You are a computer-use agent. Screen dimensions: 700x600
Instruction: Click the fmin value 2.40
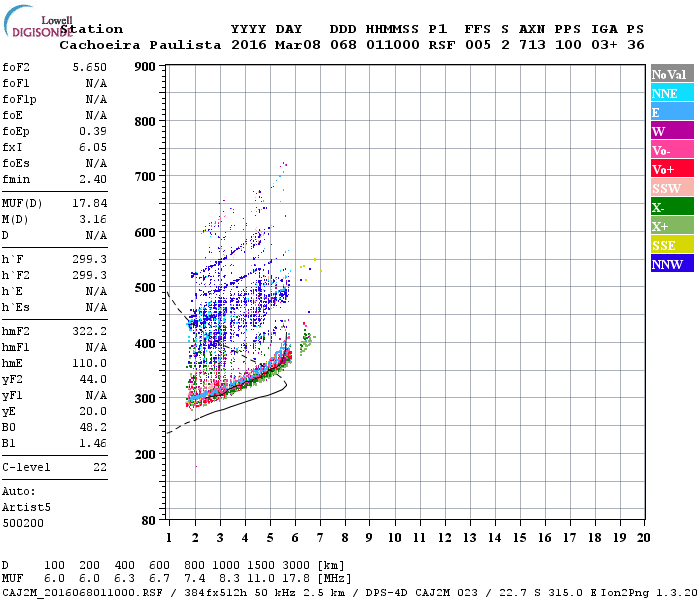coord(93,179)
